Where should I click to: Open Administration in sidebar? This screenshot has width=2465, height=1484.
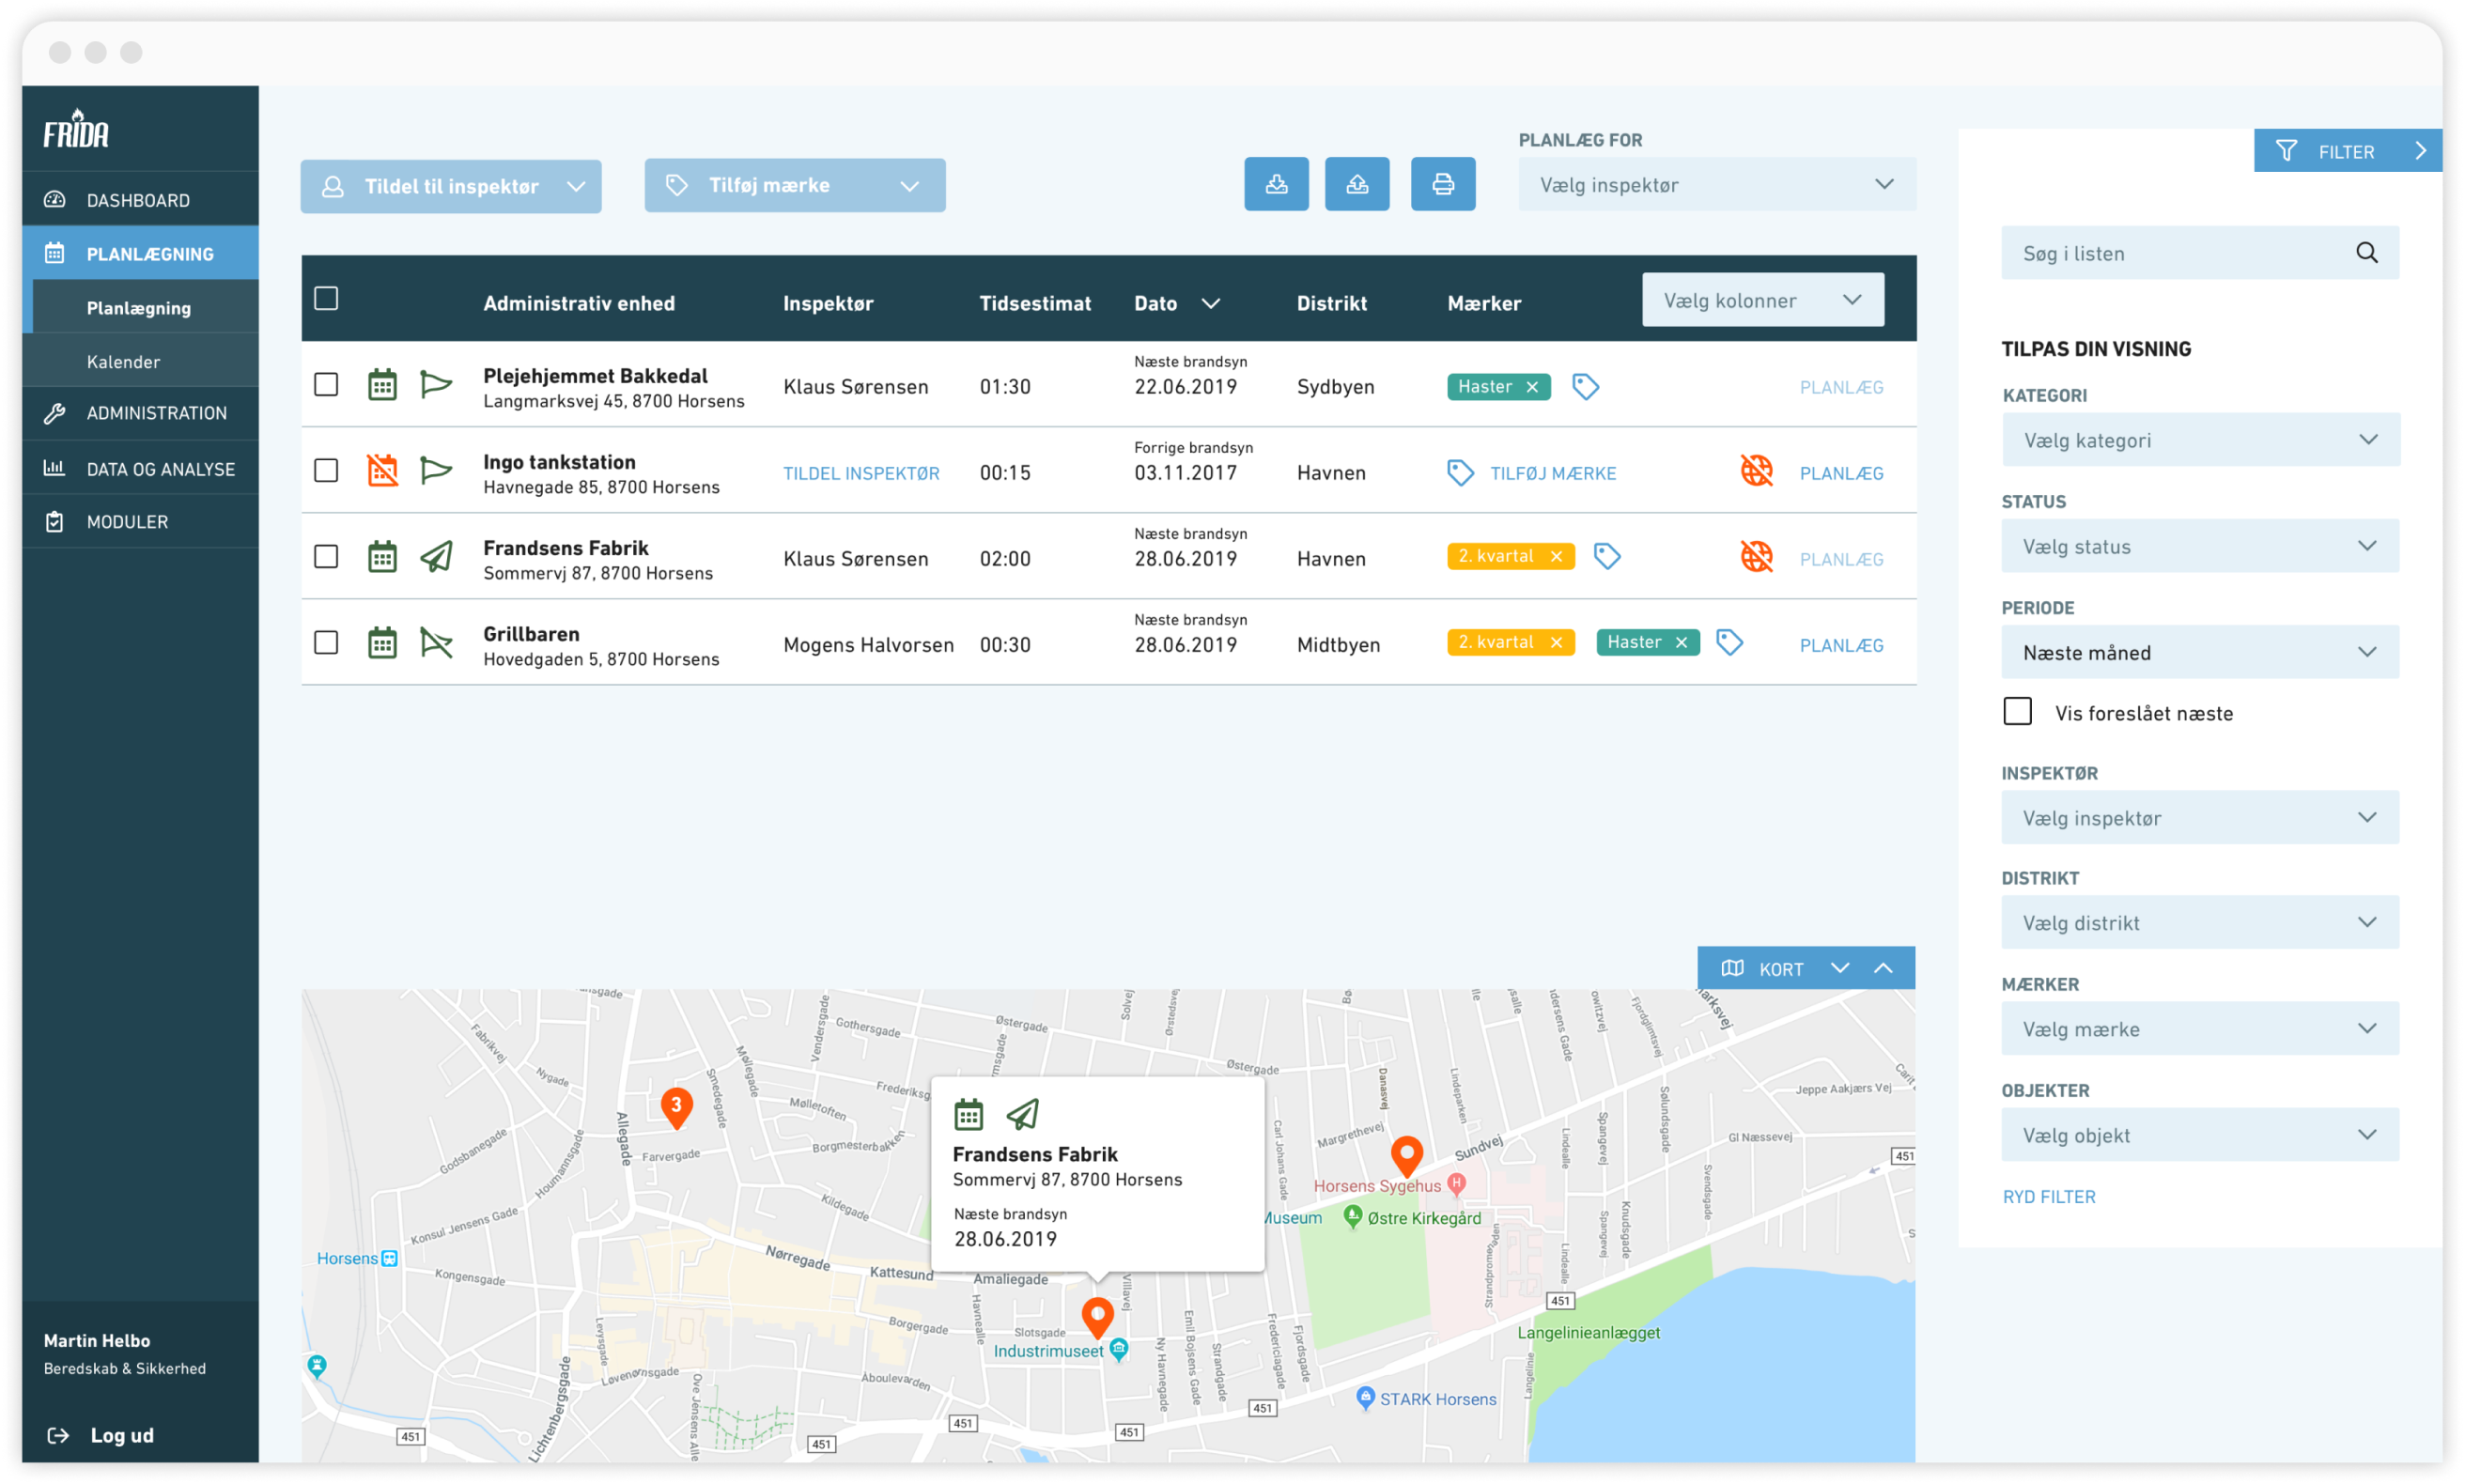click(x=140, y=413)
